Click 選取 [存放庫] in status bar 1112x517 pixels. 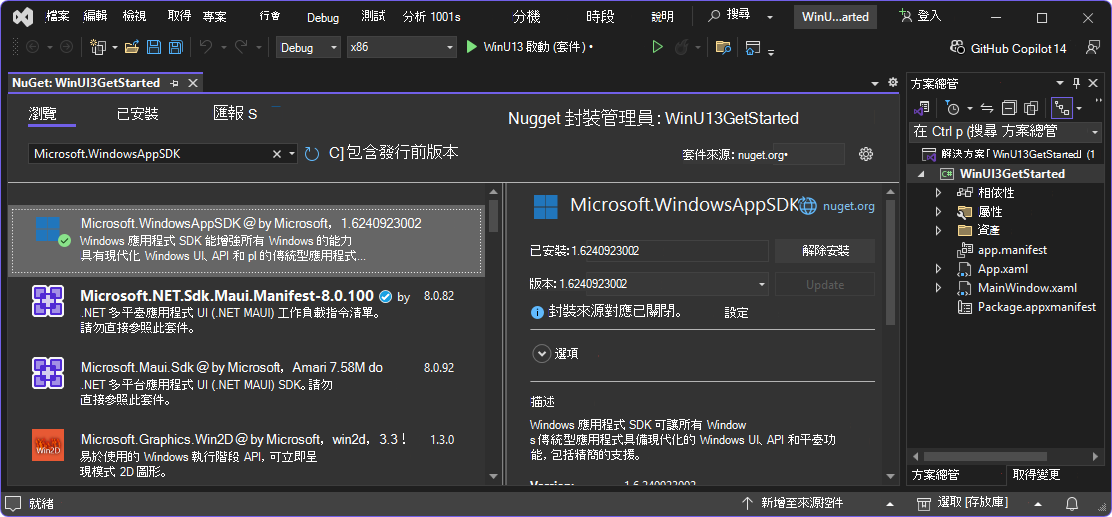pos(972,503)
